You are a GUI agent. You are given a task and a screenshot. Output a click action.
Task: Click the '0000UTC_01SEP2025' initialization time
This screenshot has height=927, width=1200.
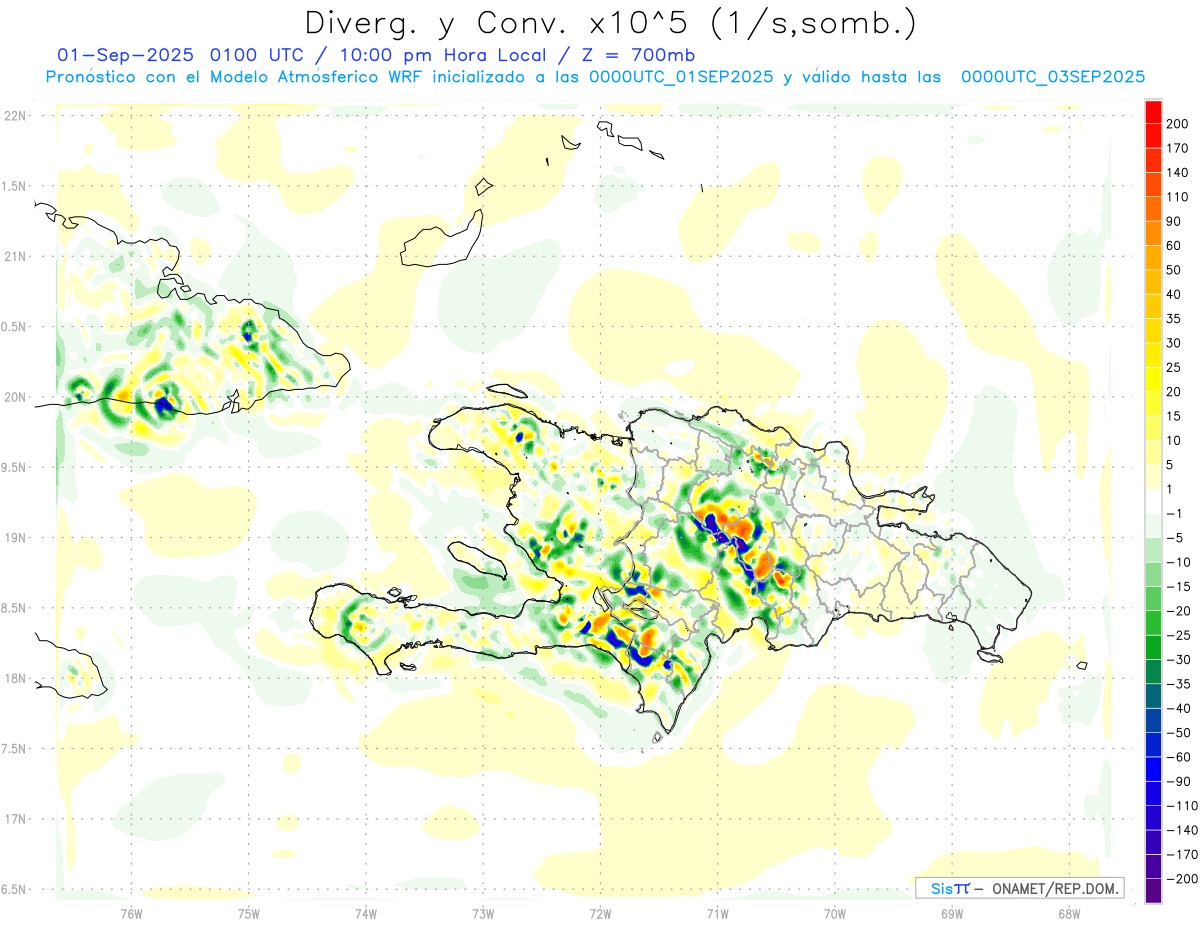(x=681, y=77)
